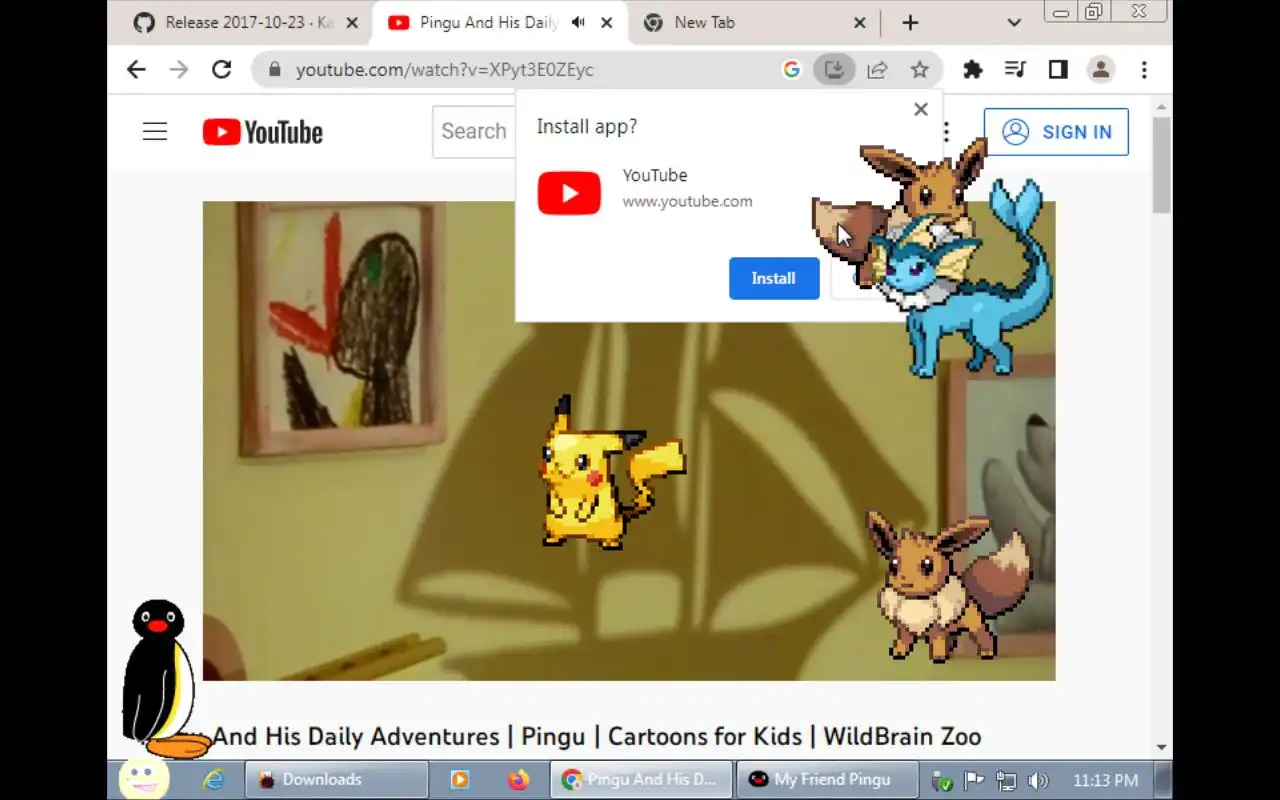Image resolution: width=1280 pixels, height=800 pixels.
Task: Open the media controls icon in the toolbar
Action: 1015,70
